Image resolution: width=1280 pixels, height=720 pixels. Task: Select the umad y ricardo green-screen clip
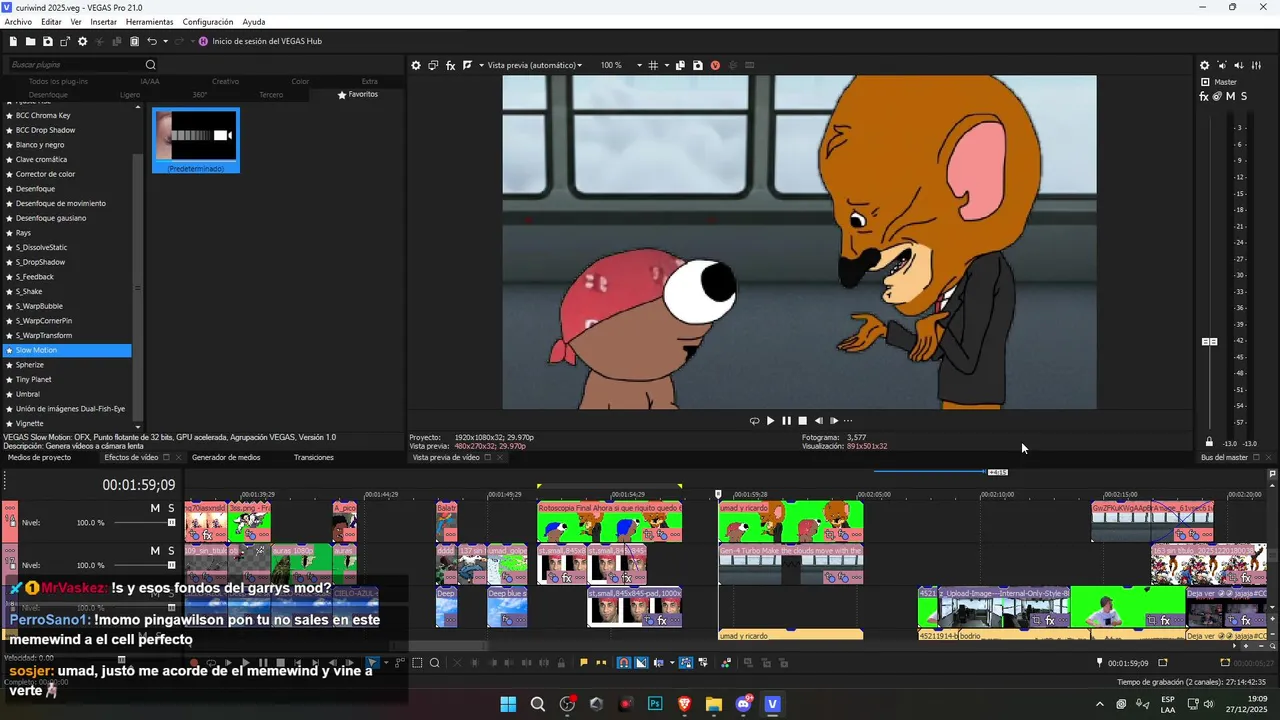pos(790,521)
